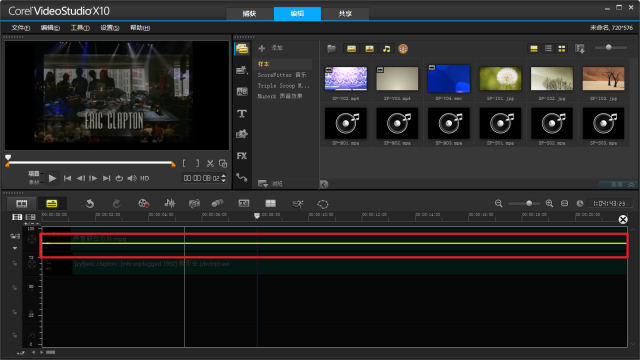Click the 添加 add folder button
Image resolution: width=640 pixels, height=360 pixels.
pos(271,48)
